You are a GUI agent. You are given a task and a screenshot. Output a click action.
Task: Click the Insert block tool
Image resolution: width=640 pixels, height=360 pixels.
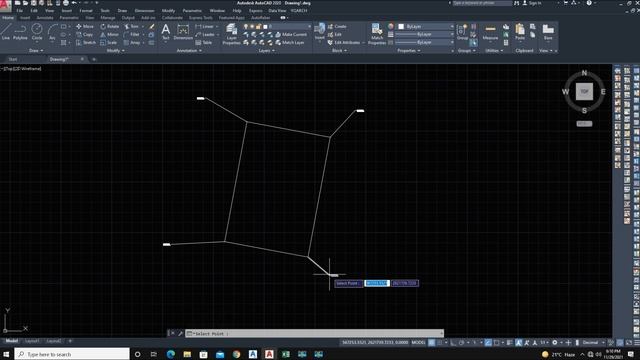click(x=320, y=32)
